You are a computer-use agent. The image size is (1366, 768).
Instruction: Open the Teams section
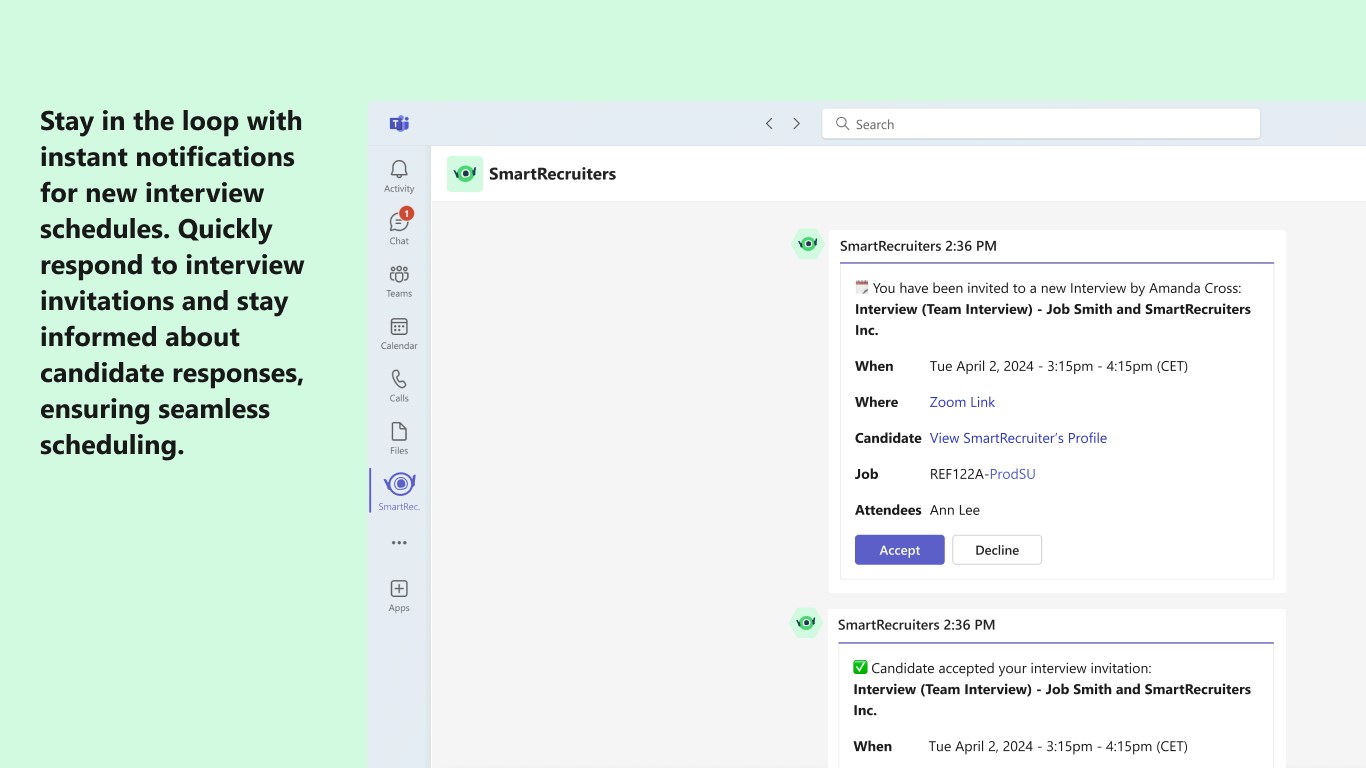[399, 280]
